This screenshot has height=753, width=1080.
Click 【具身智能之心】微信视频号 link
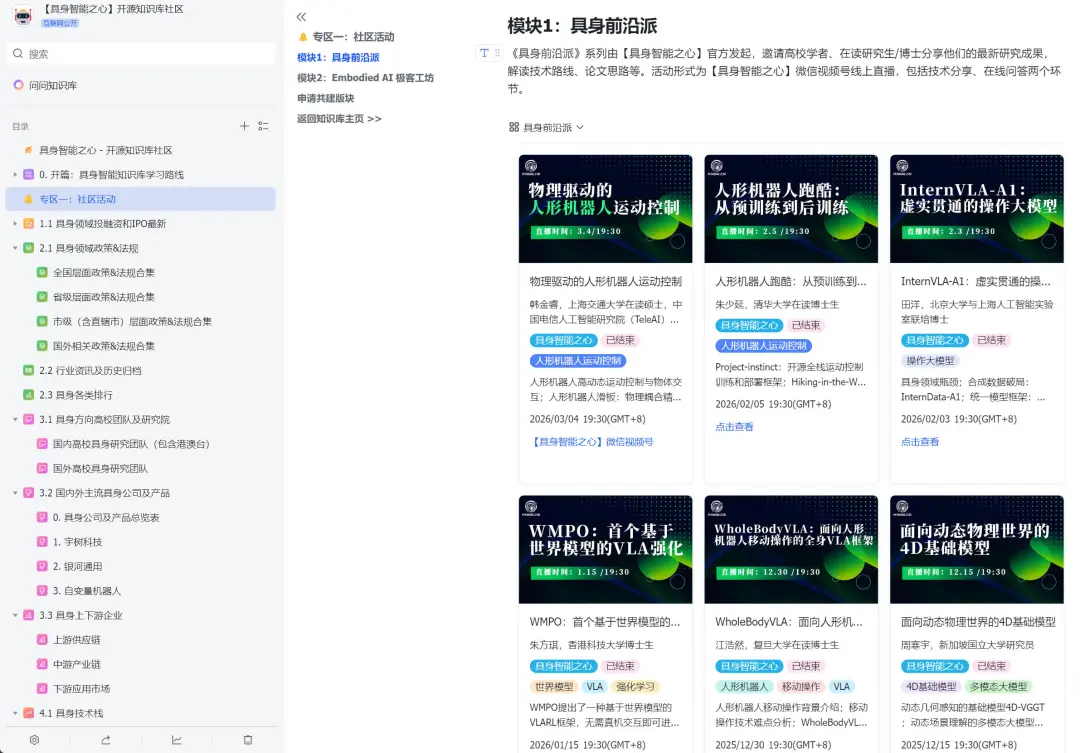point(592,442)
